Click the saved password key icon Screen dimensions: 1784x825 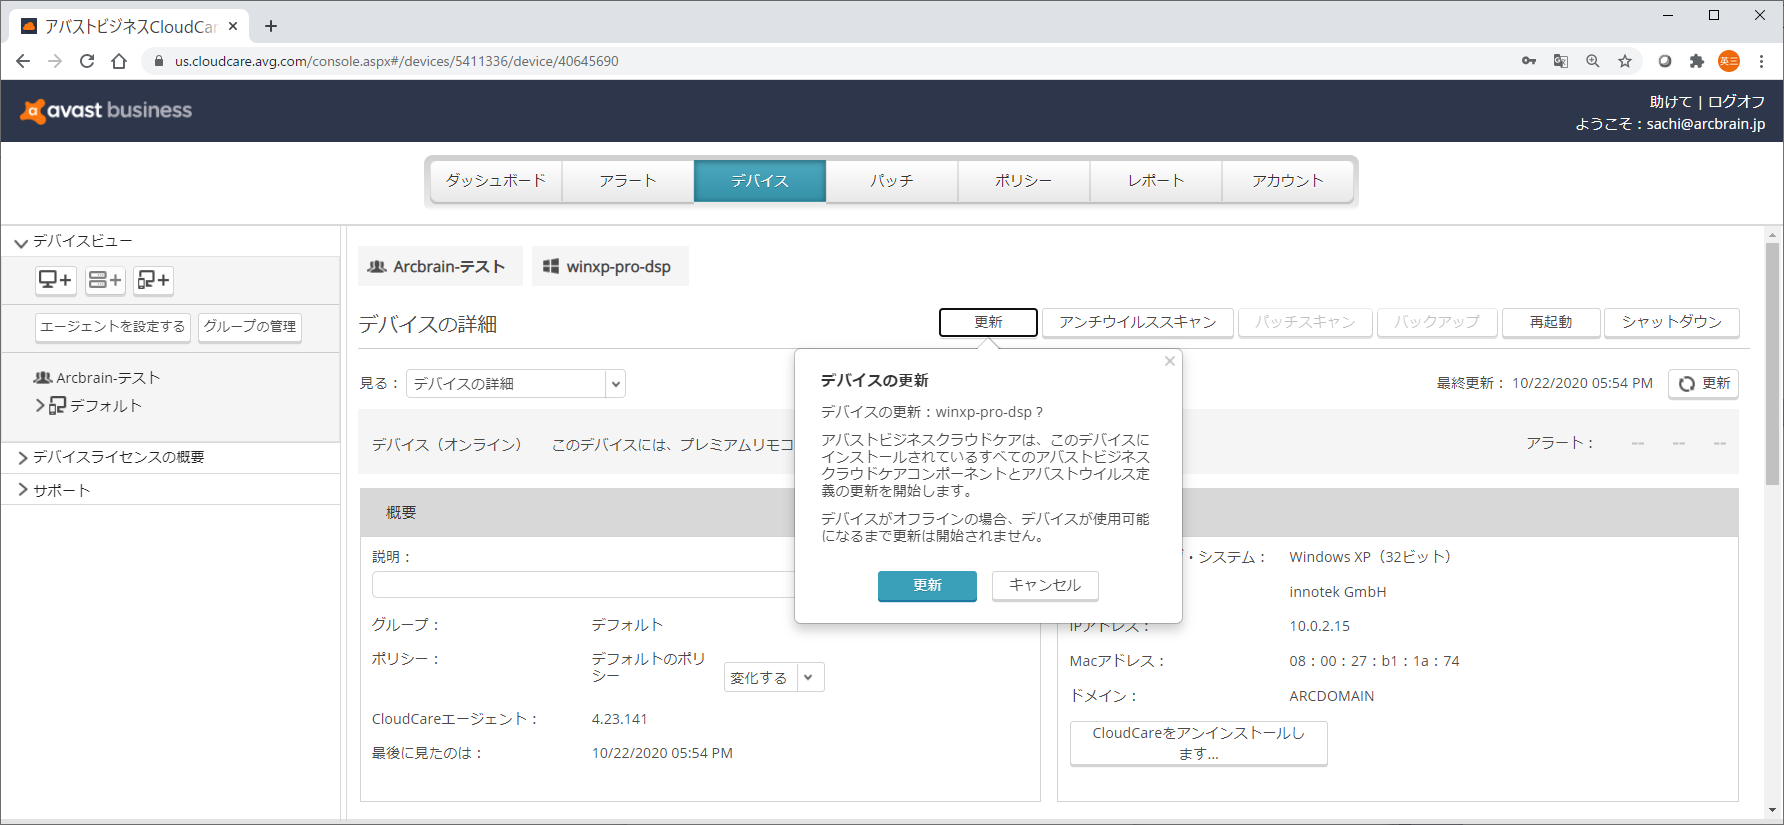(x=1529, y=61)
